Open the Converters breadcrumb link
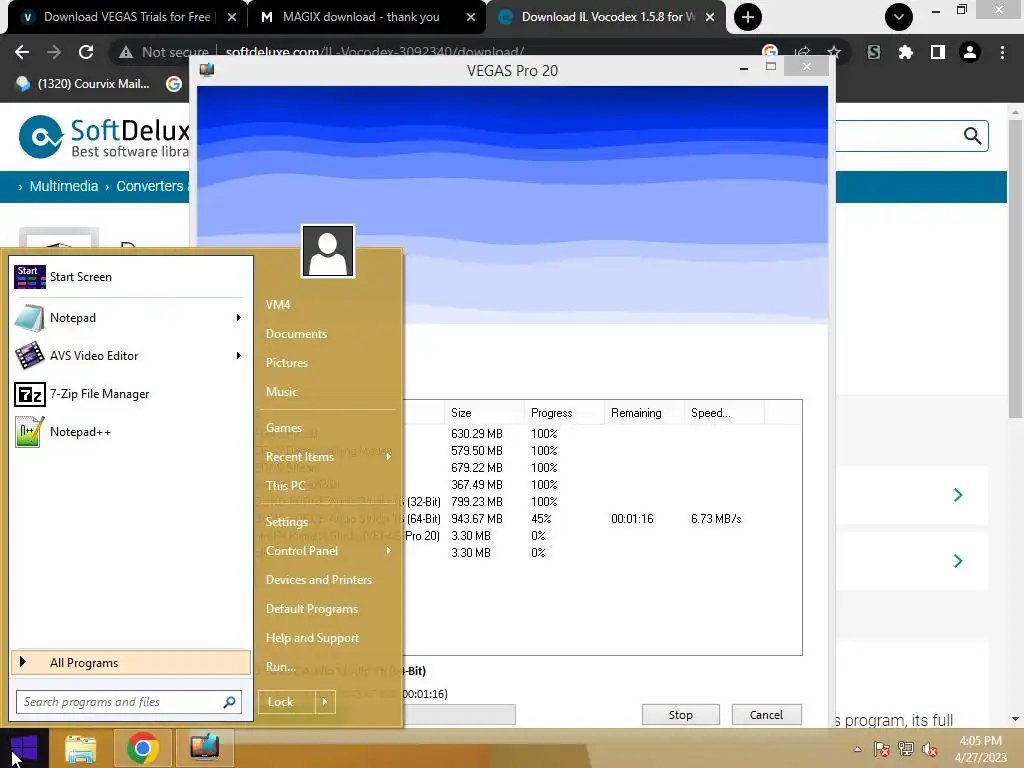This screenshot has width=1024, height=768. [150, 186]
